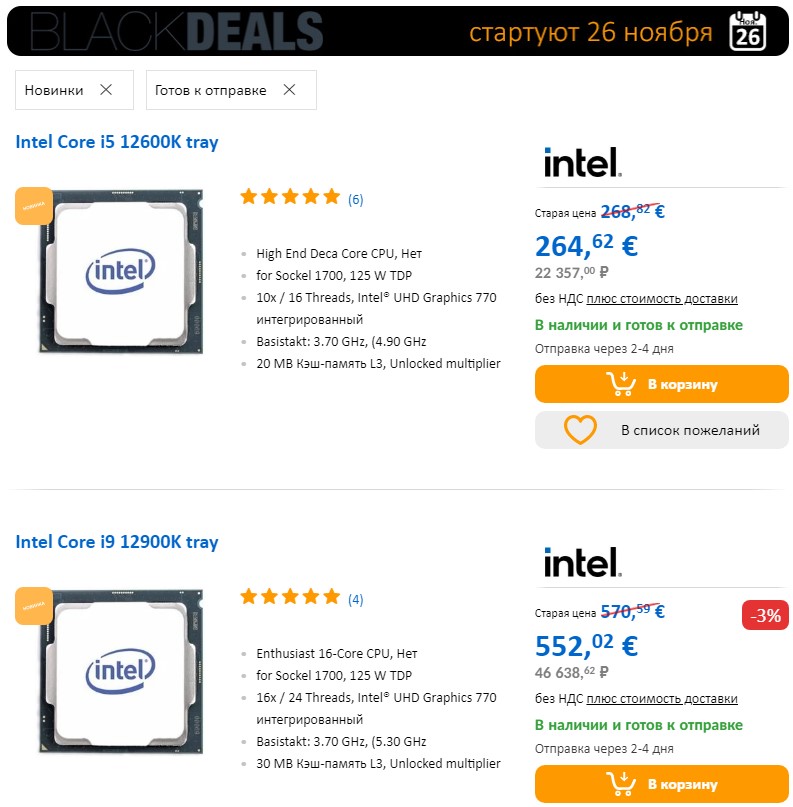This screenshot has width=793, height=807.
Task: Click the heart icon to wishlist i5 12600K
Action: 580,430
